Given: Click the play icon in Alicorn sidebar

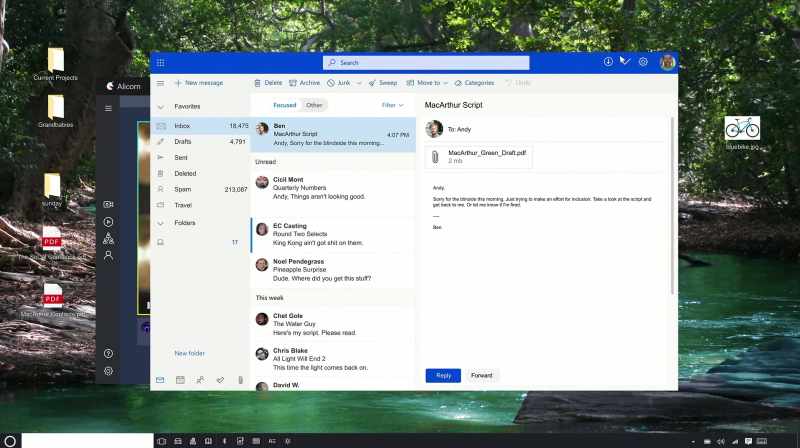Looking at the screenshot, I should pos(108,222).
